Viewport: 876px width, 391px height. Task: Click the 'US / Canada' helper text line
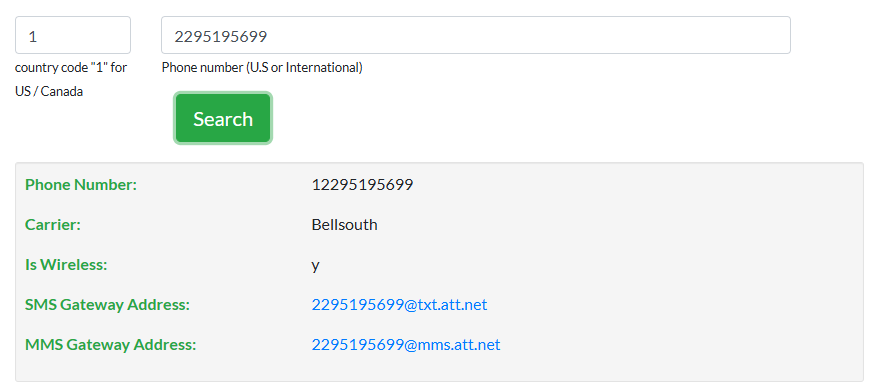click(49, 92)
